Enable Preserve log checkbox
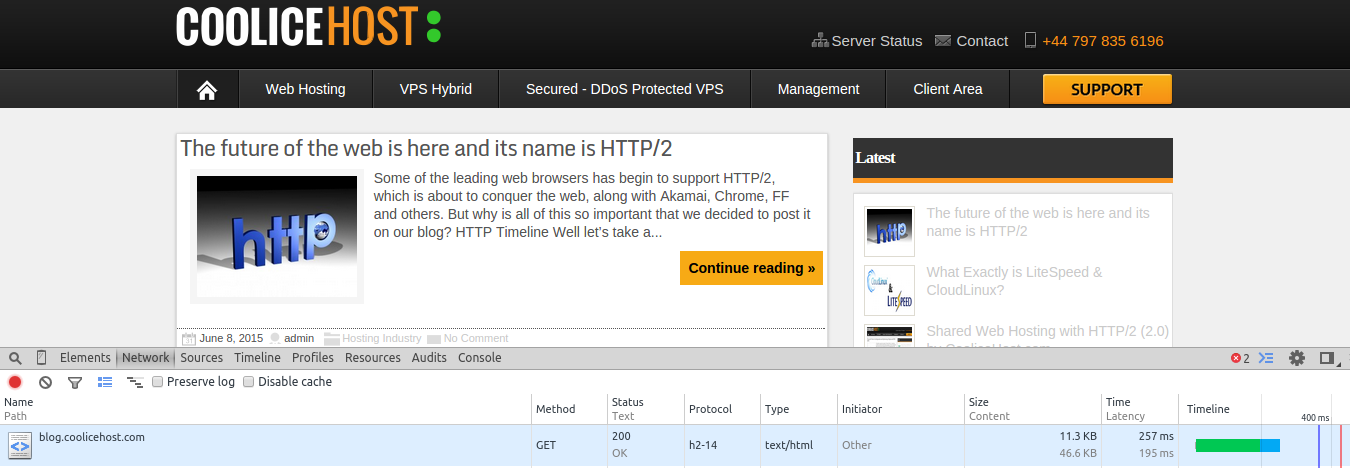The height and width of the screenshot is (468, 1350). click(x=158, y=382)
